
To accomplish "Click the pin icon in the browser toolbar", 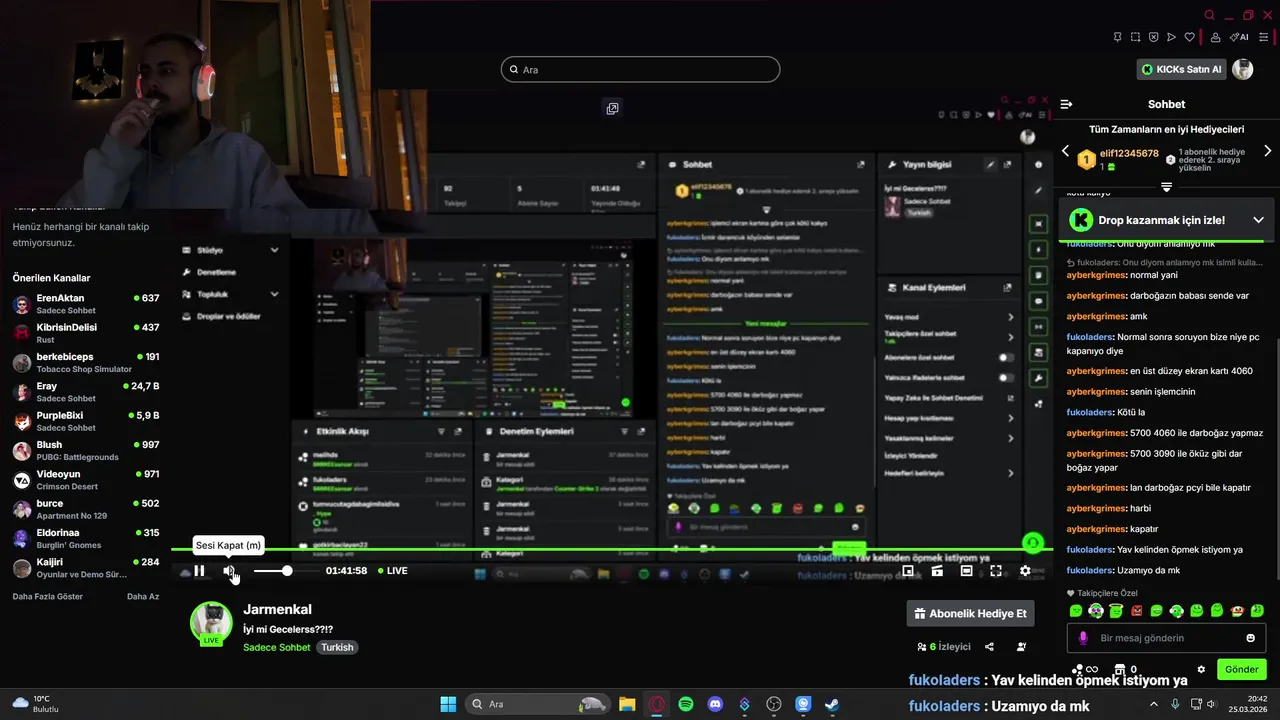I will click(x=1117, y=37).
